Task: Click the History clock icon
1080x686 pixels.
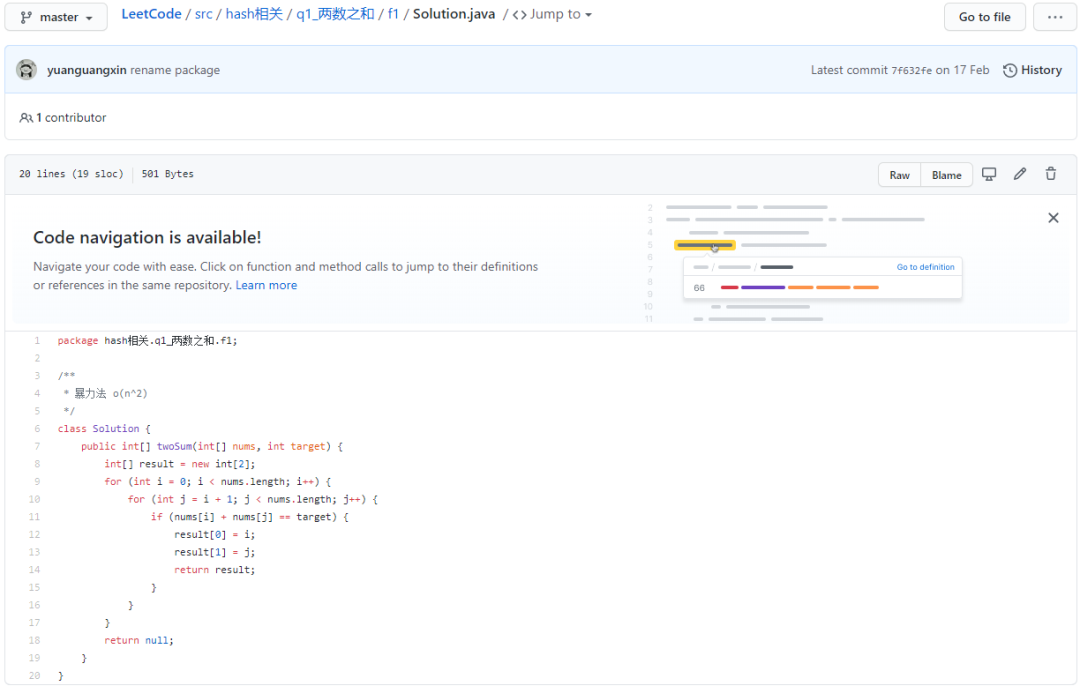Action: [1010, 70]
